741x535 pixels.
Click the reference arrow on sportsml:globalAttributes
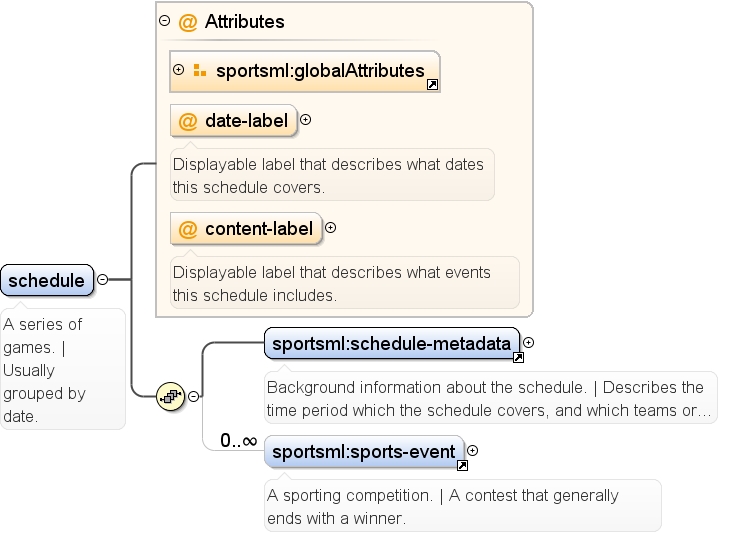pos(432,85)
